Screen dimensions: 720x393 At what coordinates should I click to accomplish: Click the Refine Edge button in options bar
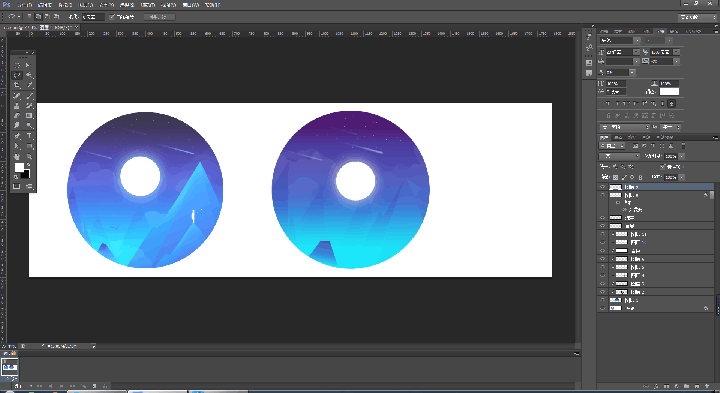pos(159,17)
